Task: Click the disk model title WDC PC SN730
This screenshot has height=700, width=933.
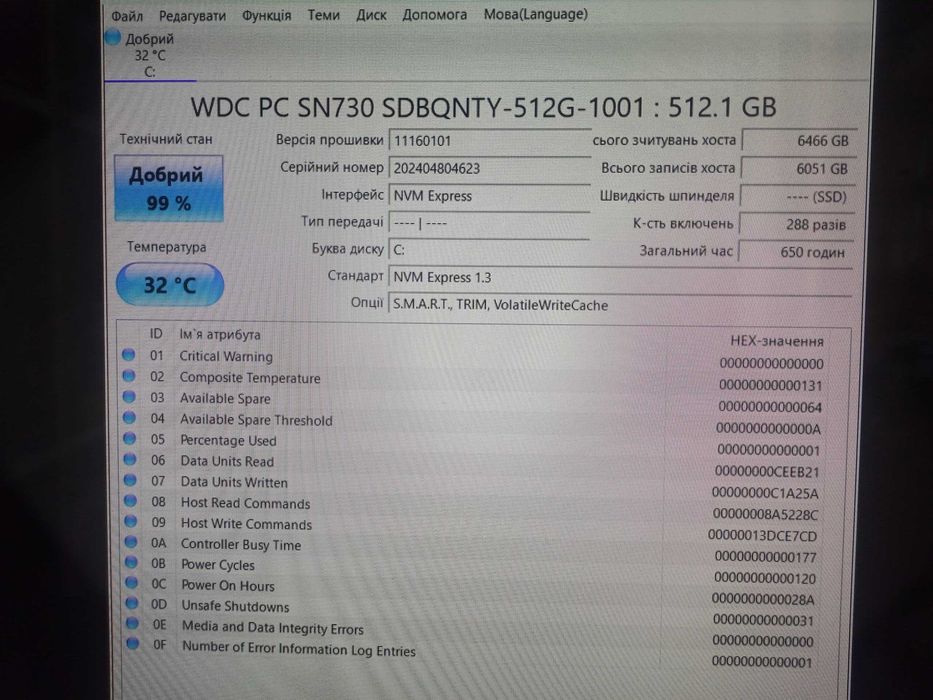Action: 483,108
